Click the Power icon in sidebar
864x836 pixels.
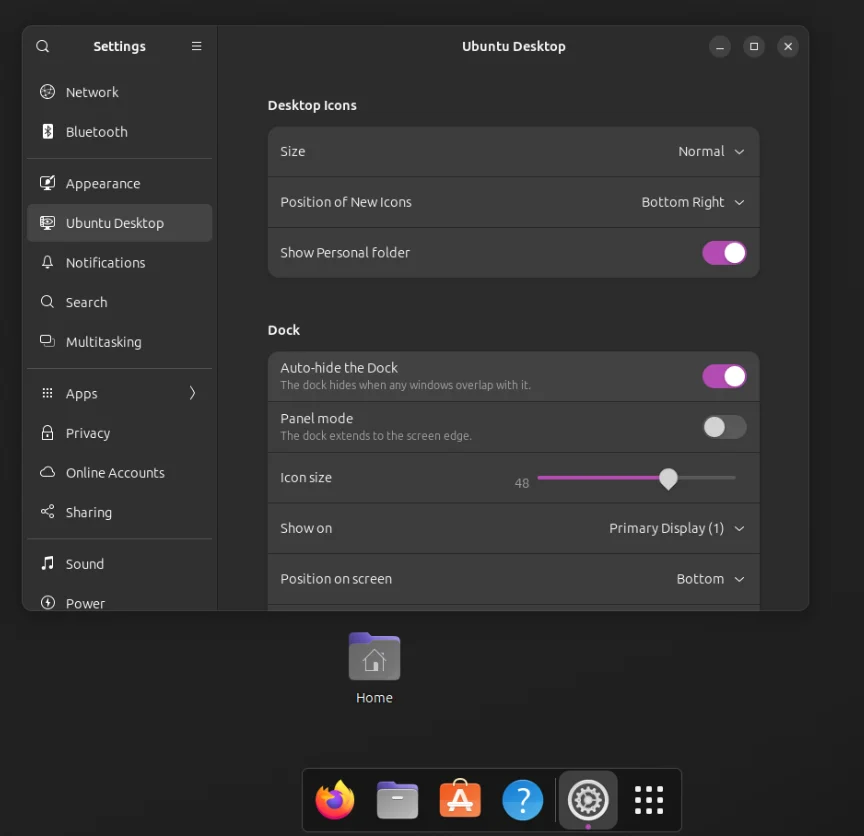[47, 602]
